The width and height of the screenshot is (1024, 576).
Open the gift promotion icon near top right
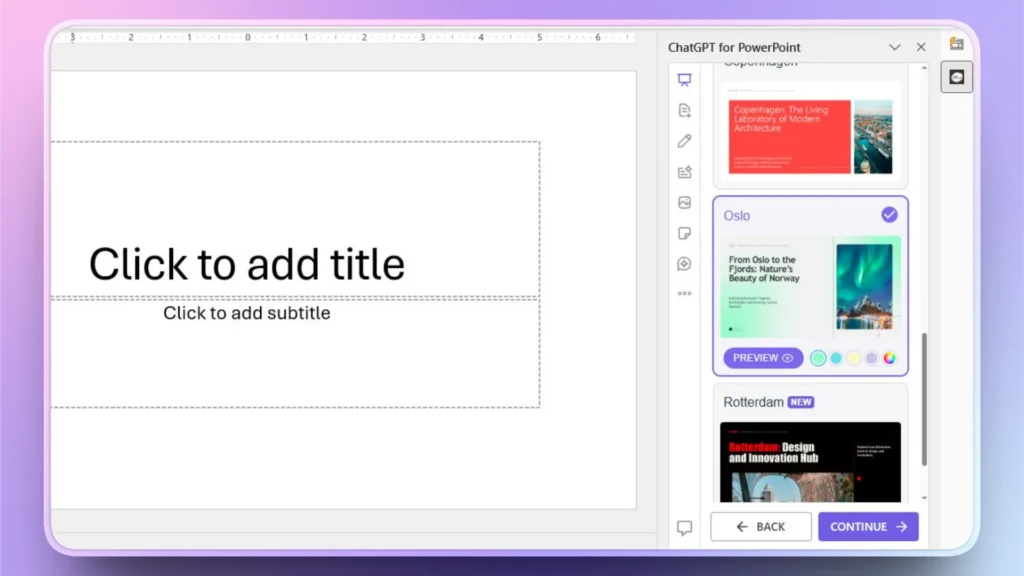click(x=957, y=46)
